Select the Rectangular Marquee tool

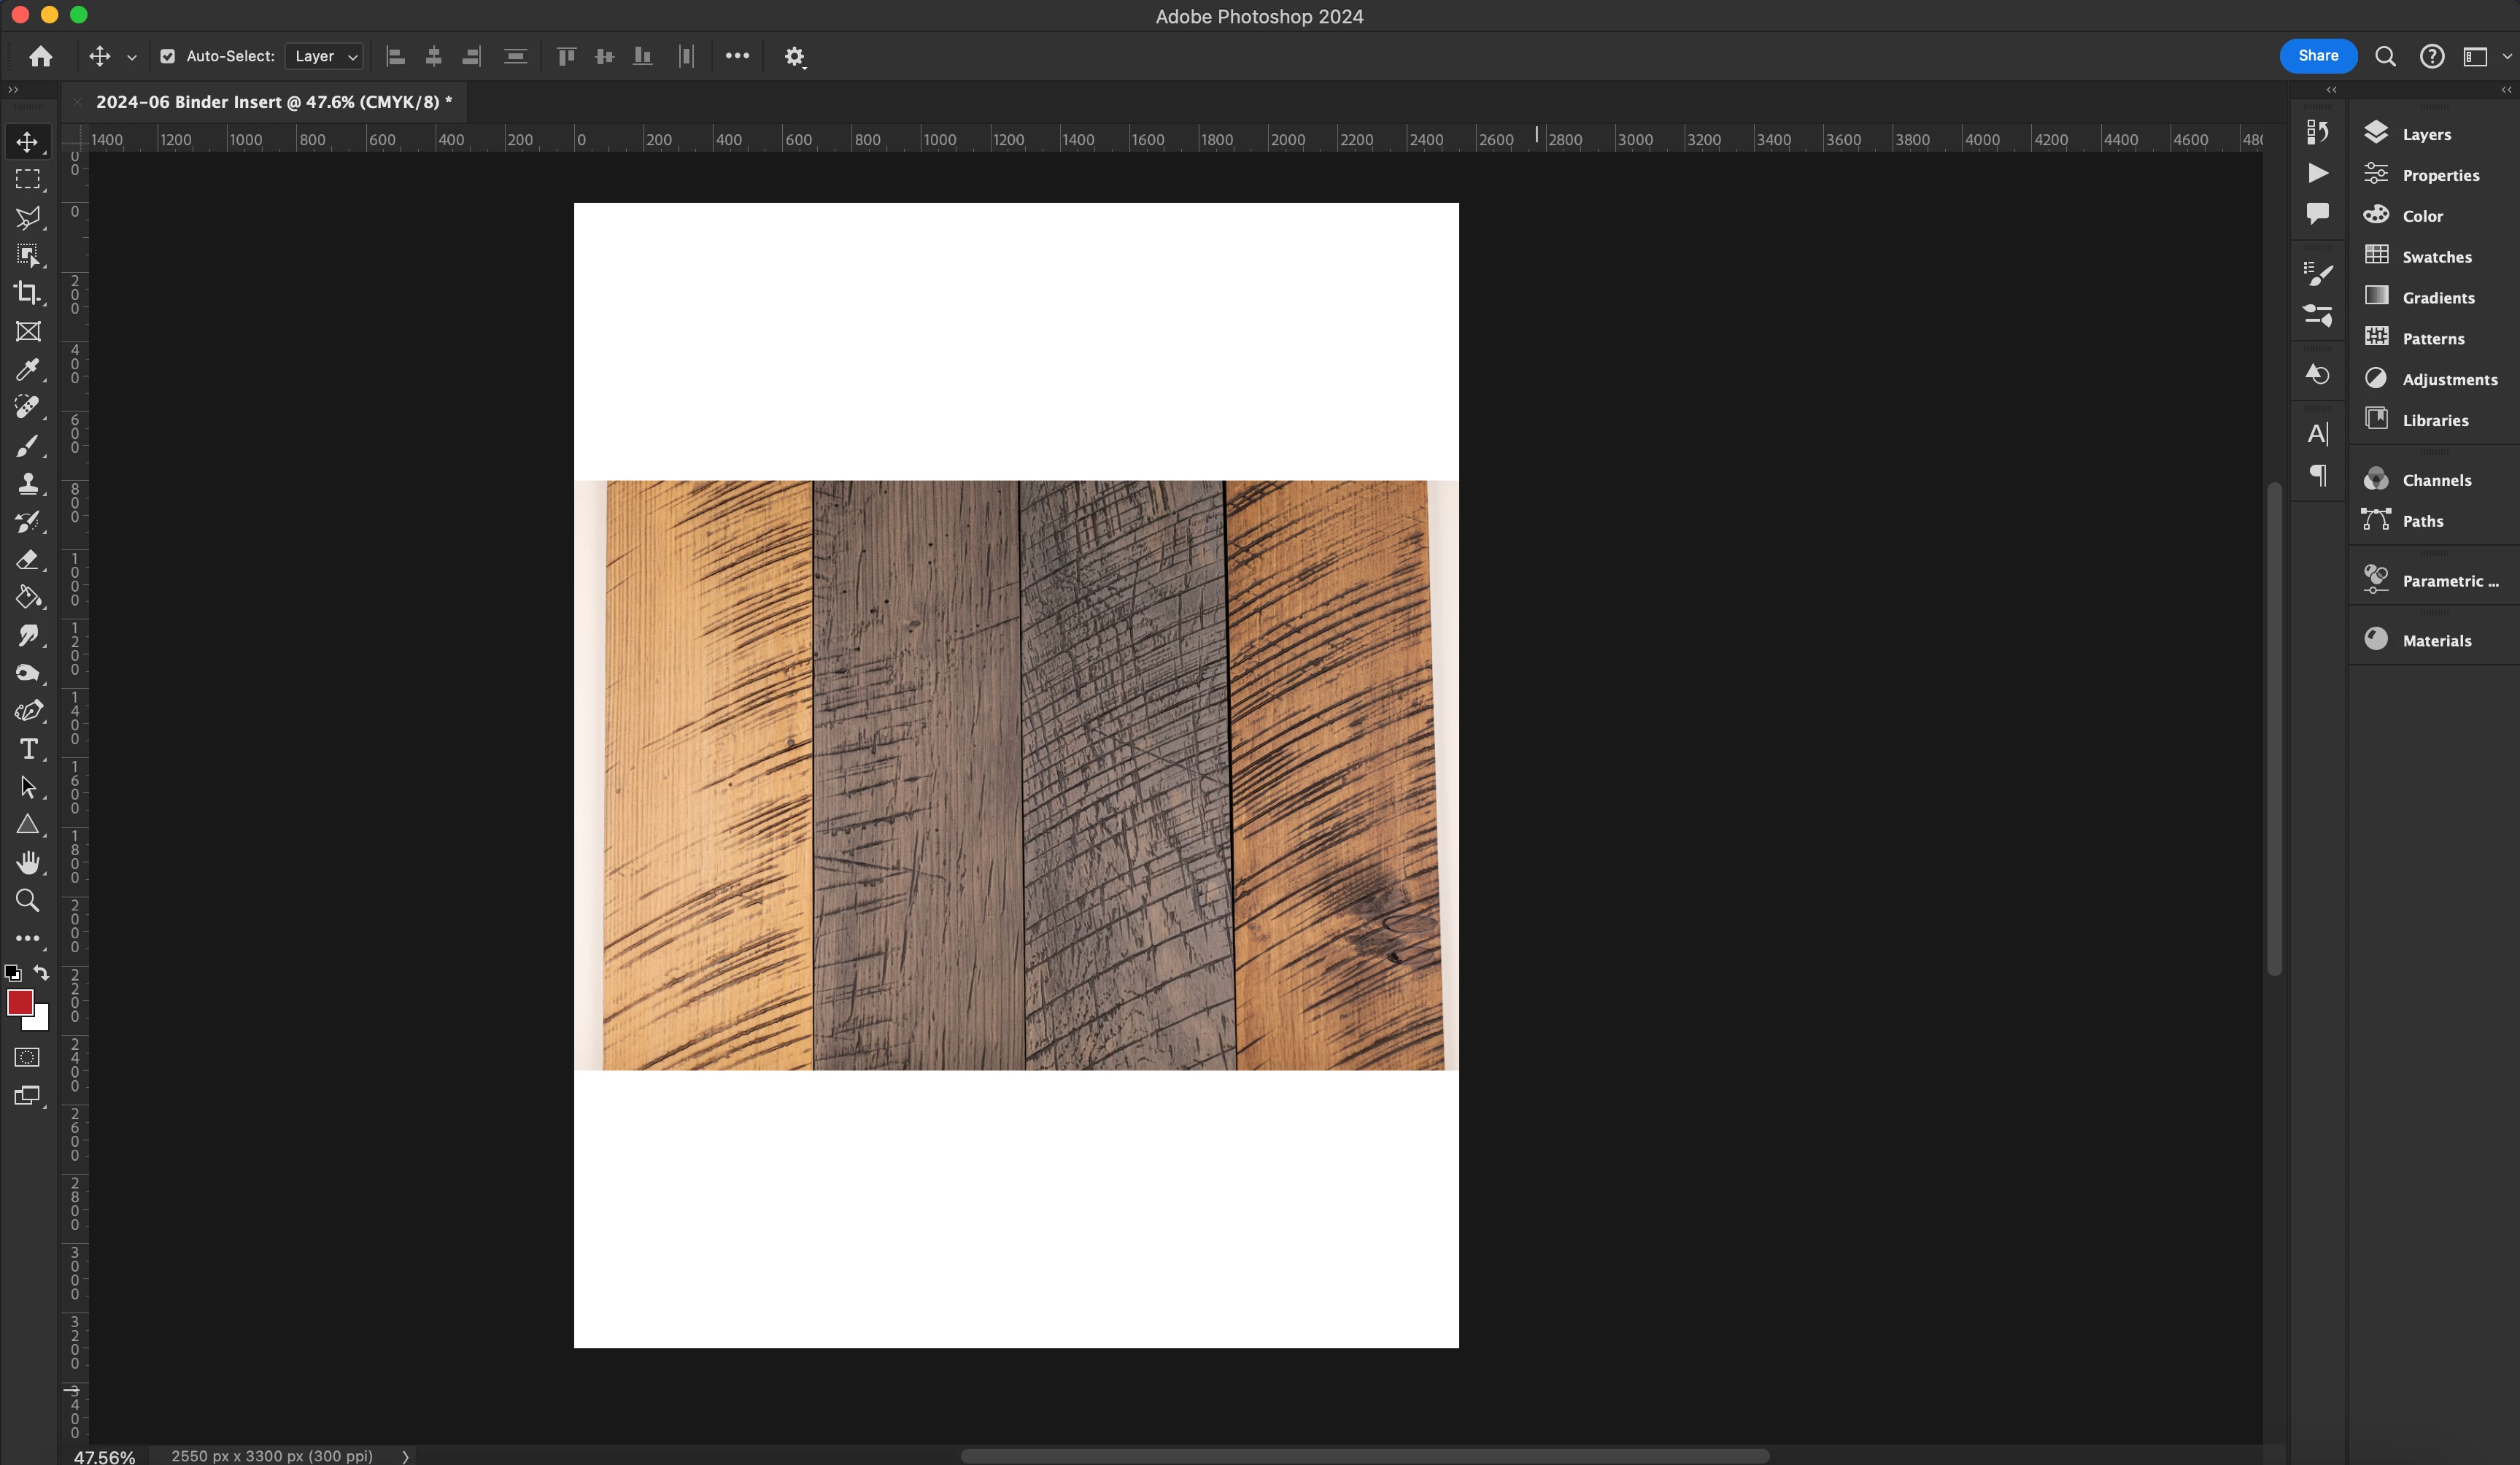[27, 180]
